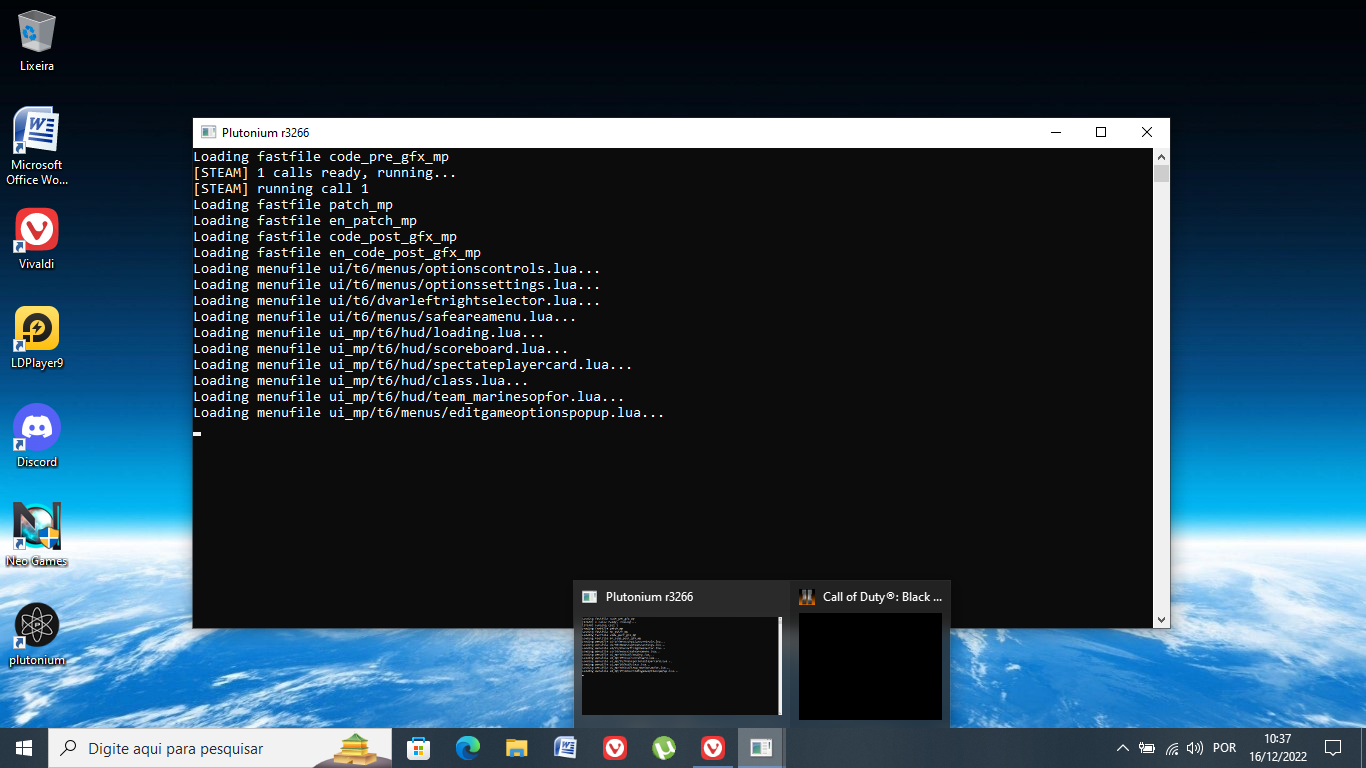Screen dimensions: 1366x768
Task: Select the Lixeira recycle bin desktop icon
Action: [37, 41]
